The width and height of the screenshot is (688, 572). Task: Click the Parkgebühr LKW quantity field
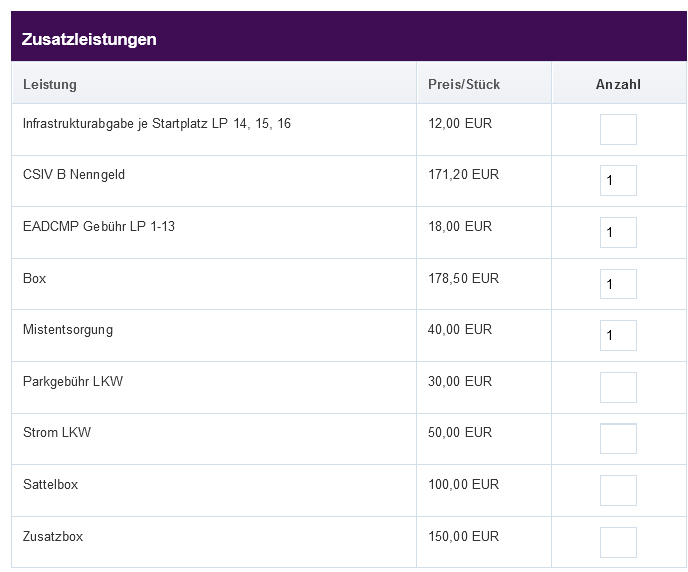tap(618, 387)
